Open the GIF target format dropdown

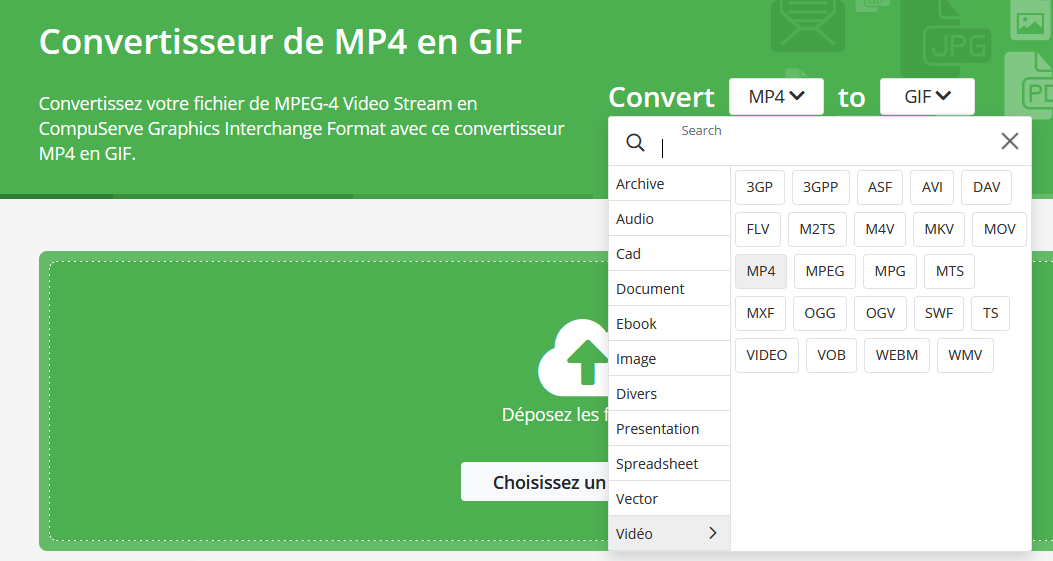(x=927, y=97)
